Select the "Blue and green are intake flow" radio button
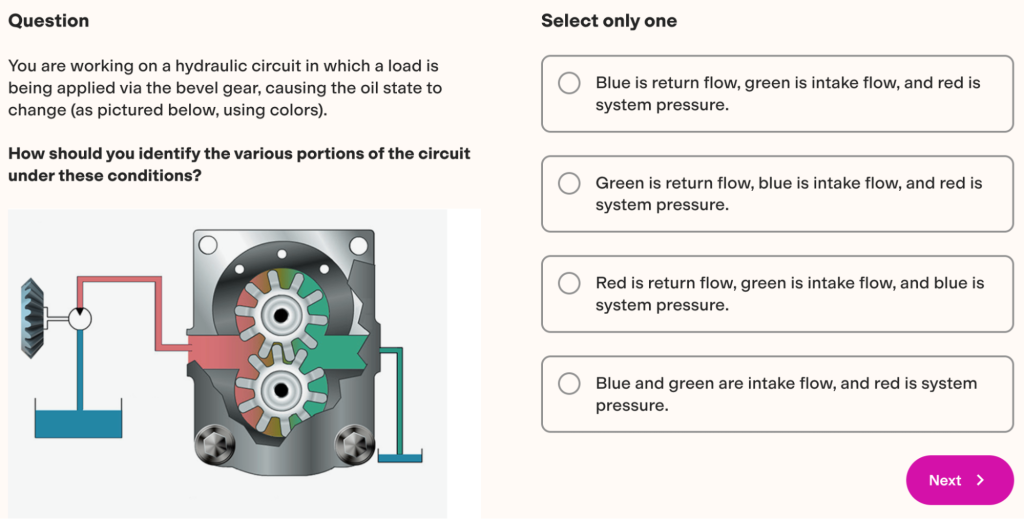 point(569,383)
